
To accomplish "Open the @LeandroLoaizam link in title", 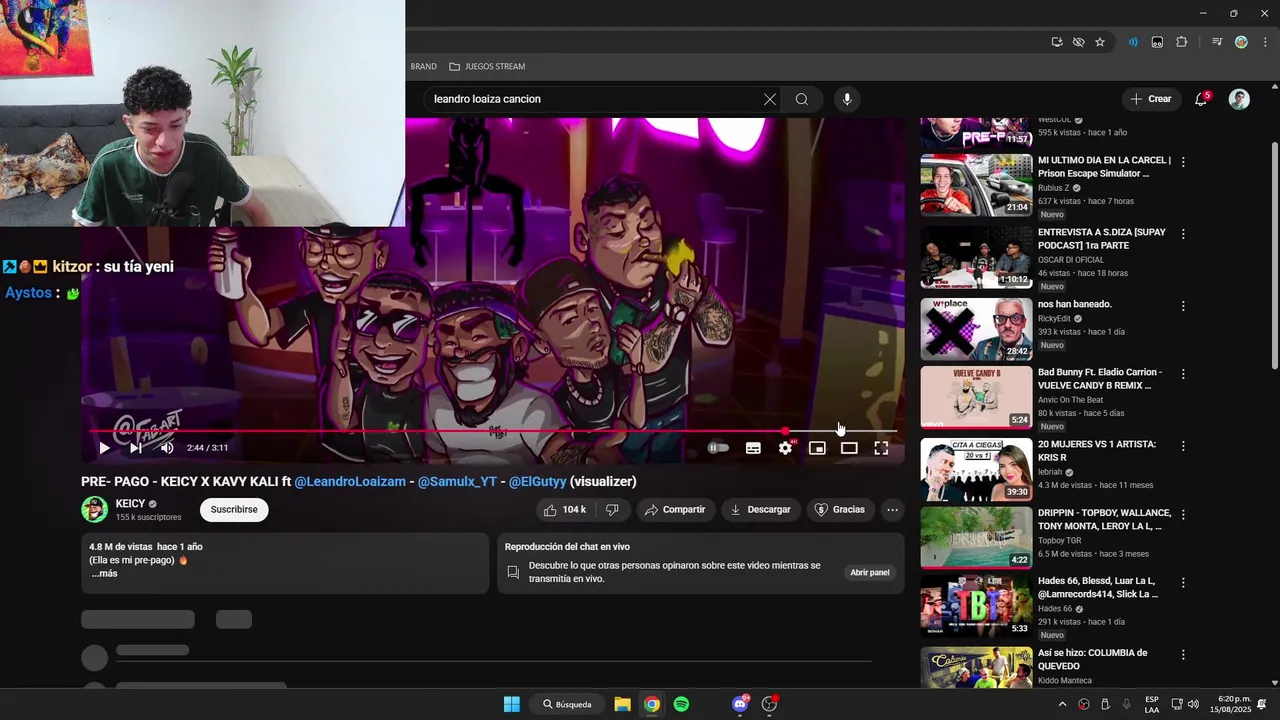I will point(351,482).
